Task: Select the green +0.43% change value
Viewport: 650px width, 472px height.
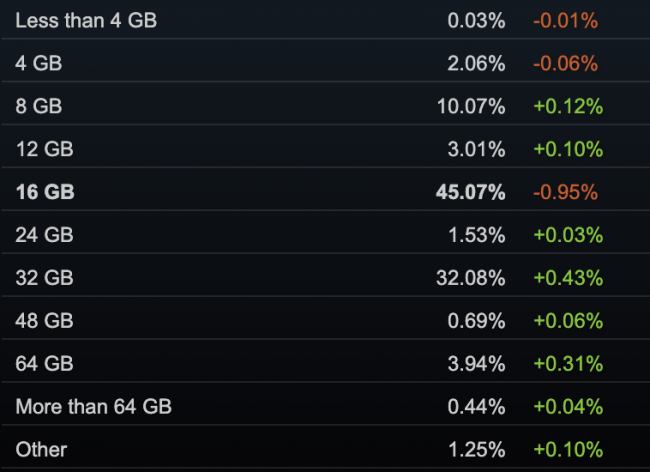Action: pyautogui.click(x=567, y=278)
